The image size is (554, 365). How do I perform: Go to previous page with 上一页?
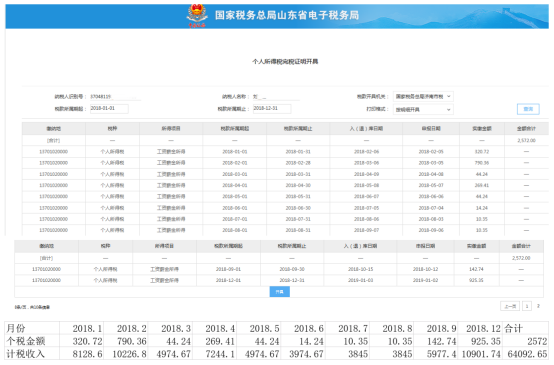tap(510, 306)
